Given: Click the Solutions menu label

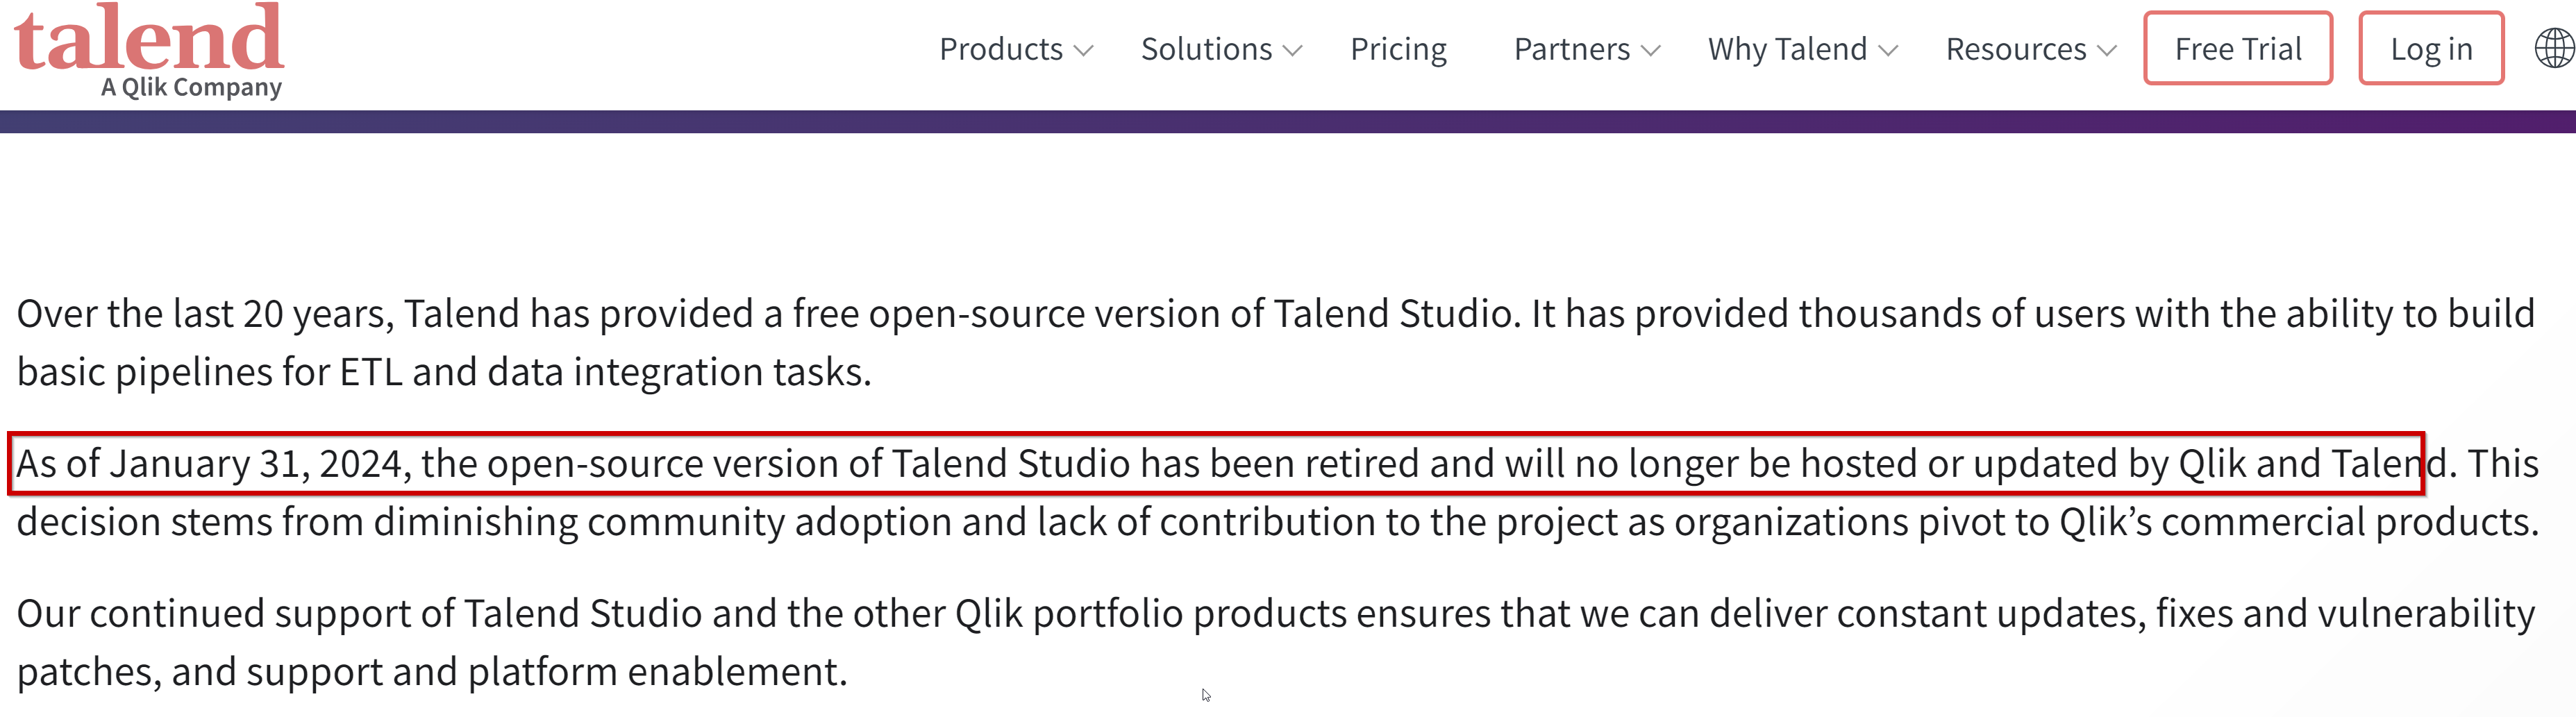Looking at the screenshot, I should point(1206,49).
